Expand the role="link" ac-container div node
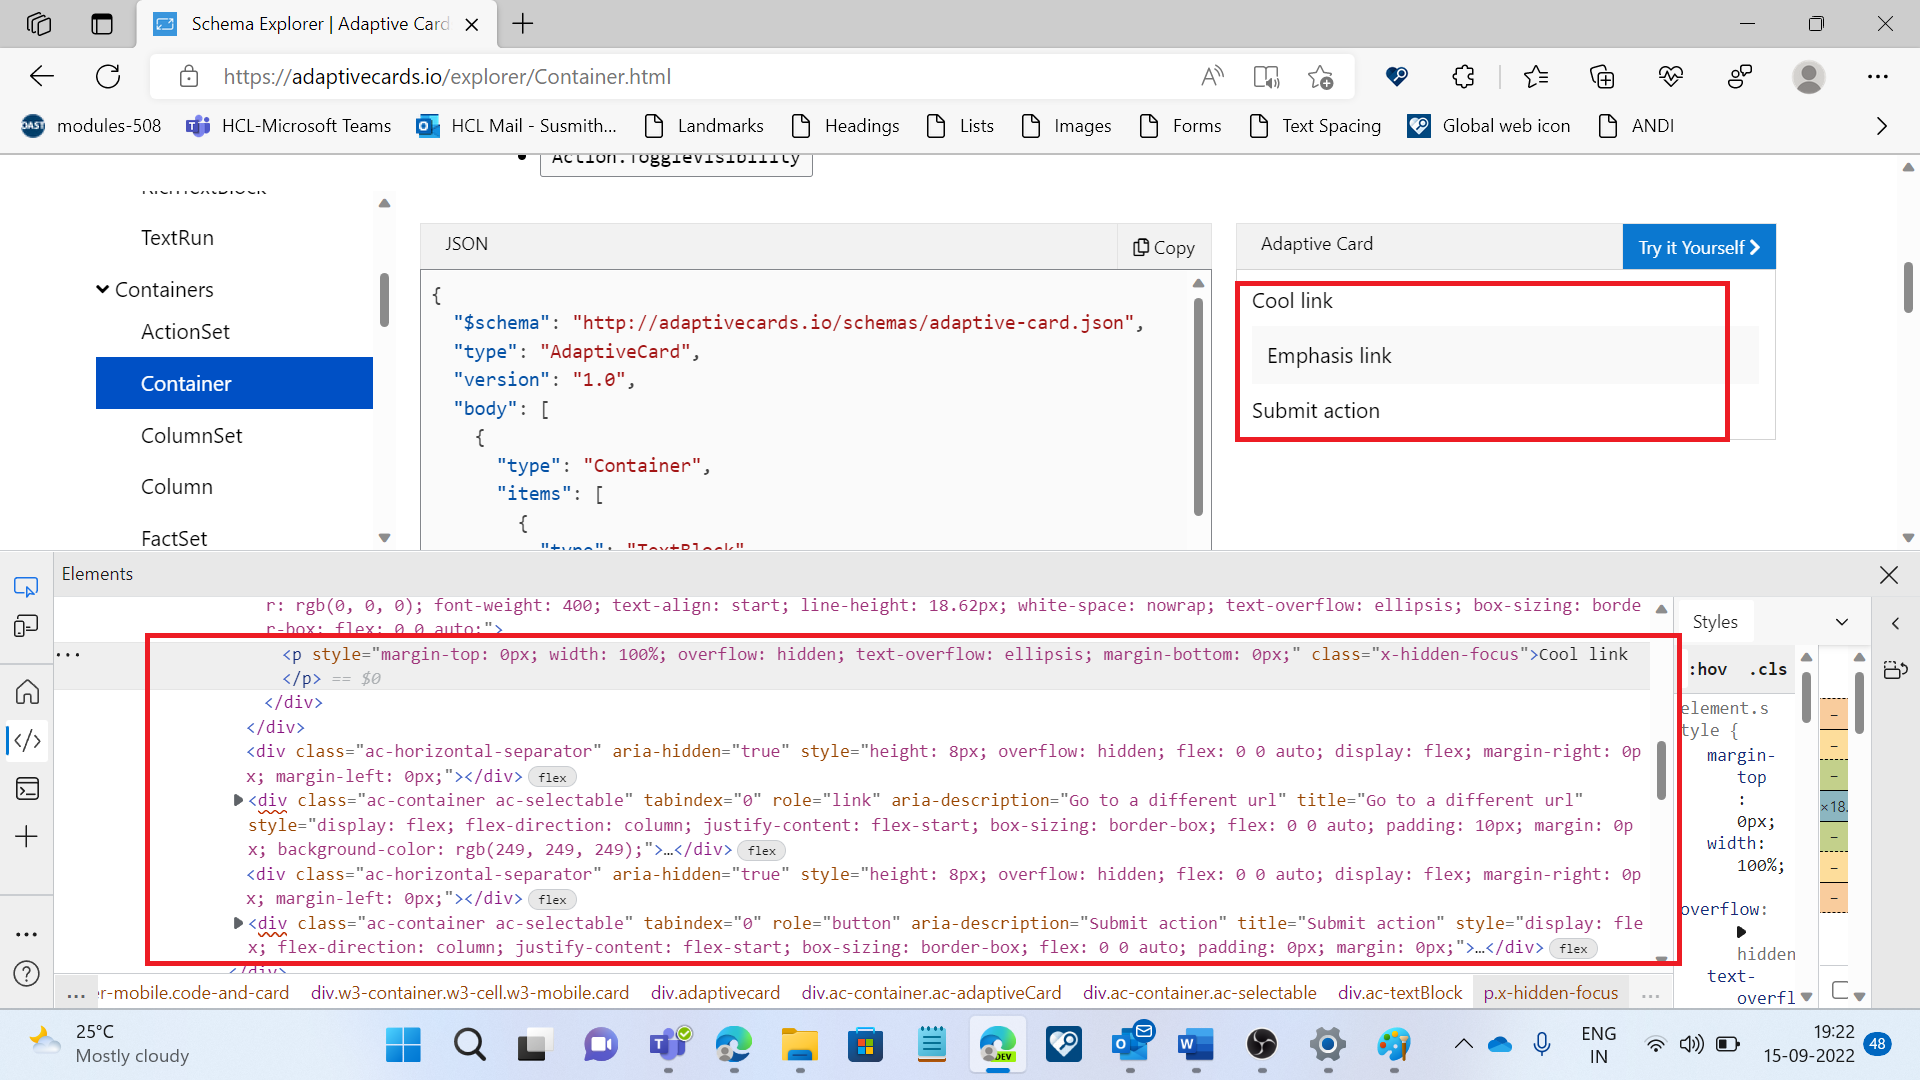 [x=238, y=800]
